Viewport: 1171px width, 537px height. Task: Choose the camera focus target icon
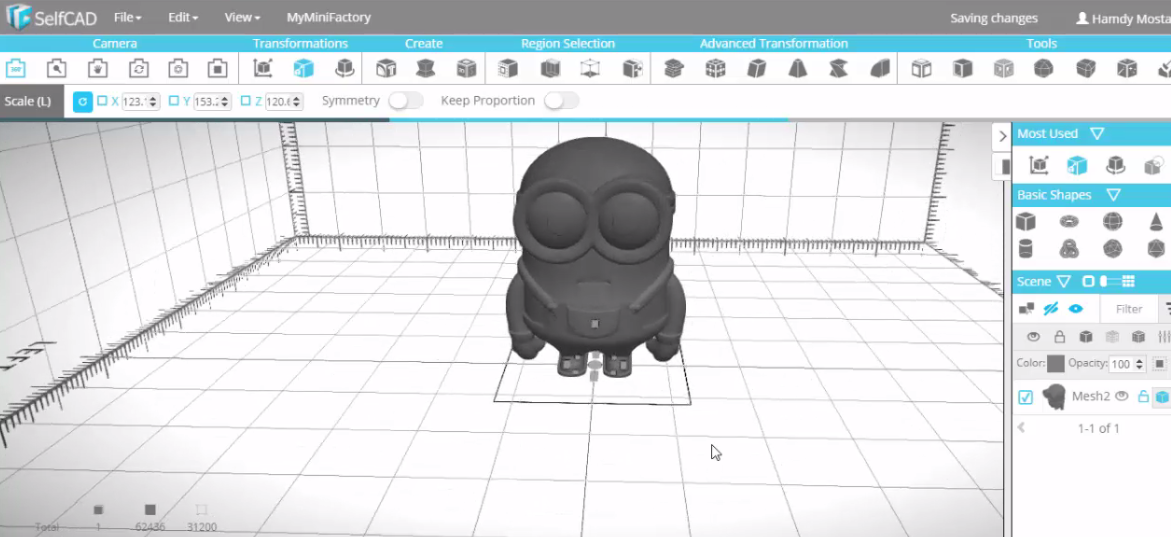178,69
